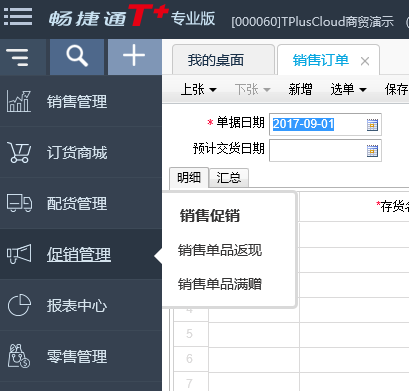Screen dimensions: 409x391
Task: Select 销售单品返现 from flyout menu
Action: pyautogui.click(x=220, y=250)
